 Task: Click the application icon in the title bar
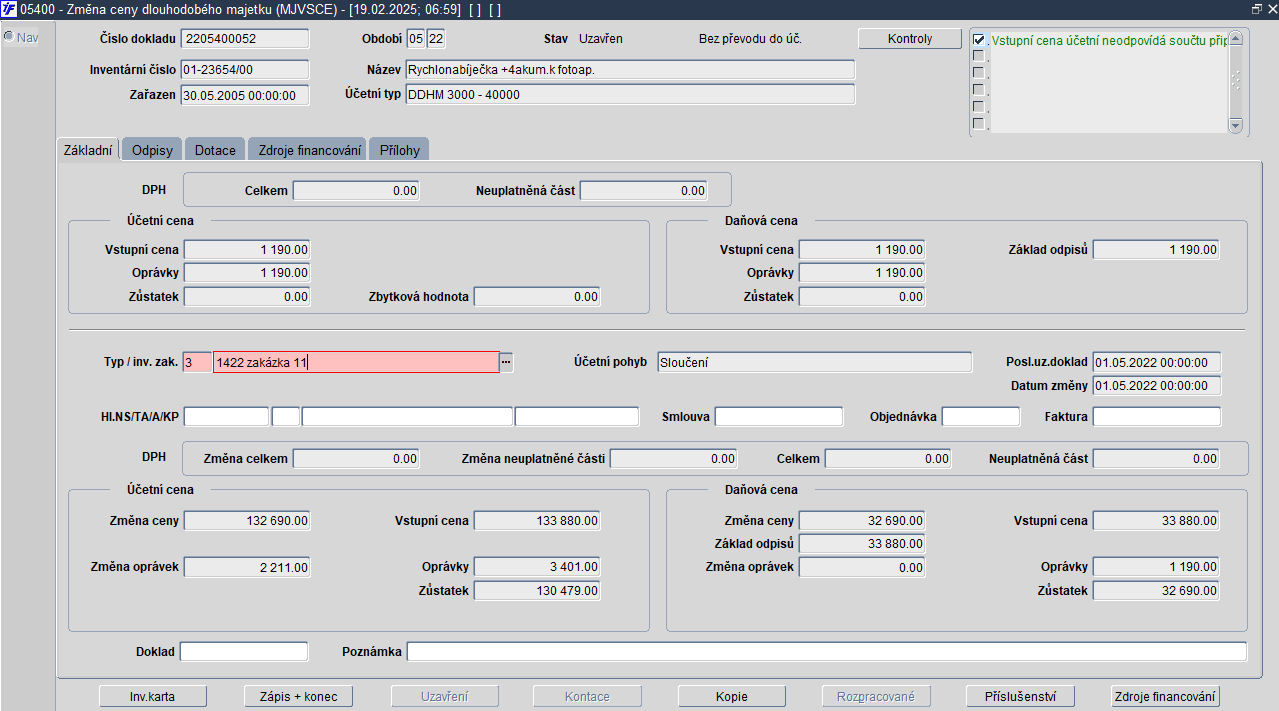pyautogui.click(x=9, y=8)
